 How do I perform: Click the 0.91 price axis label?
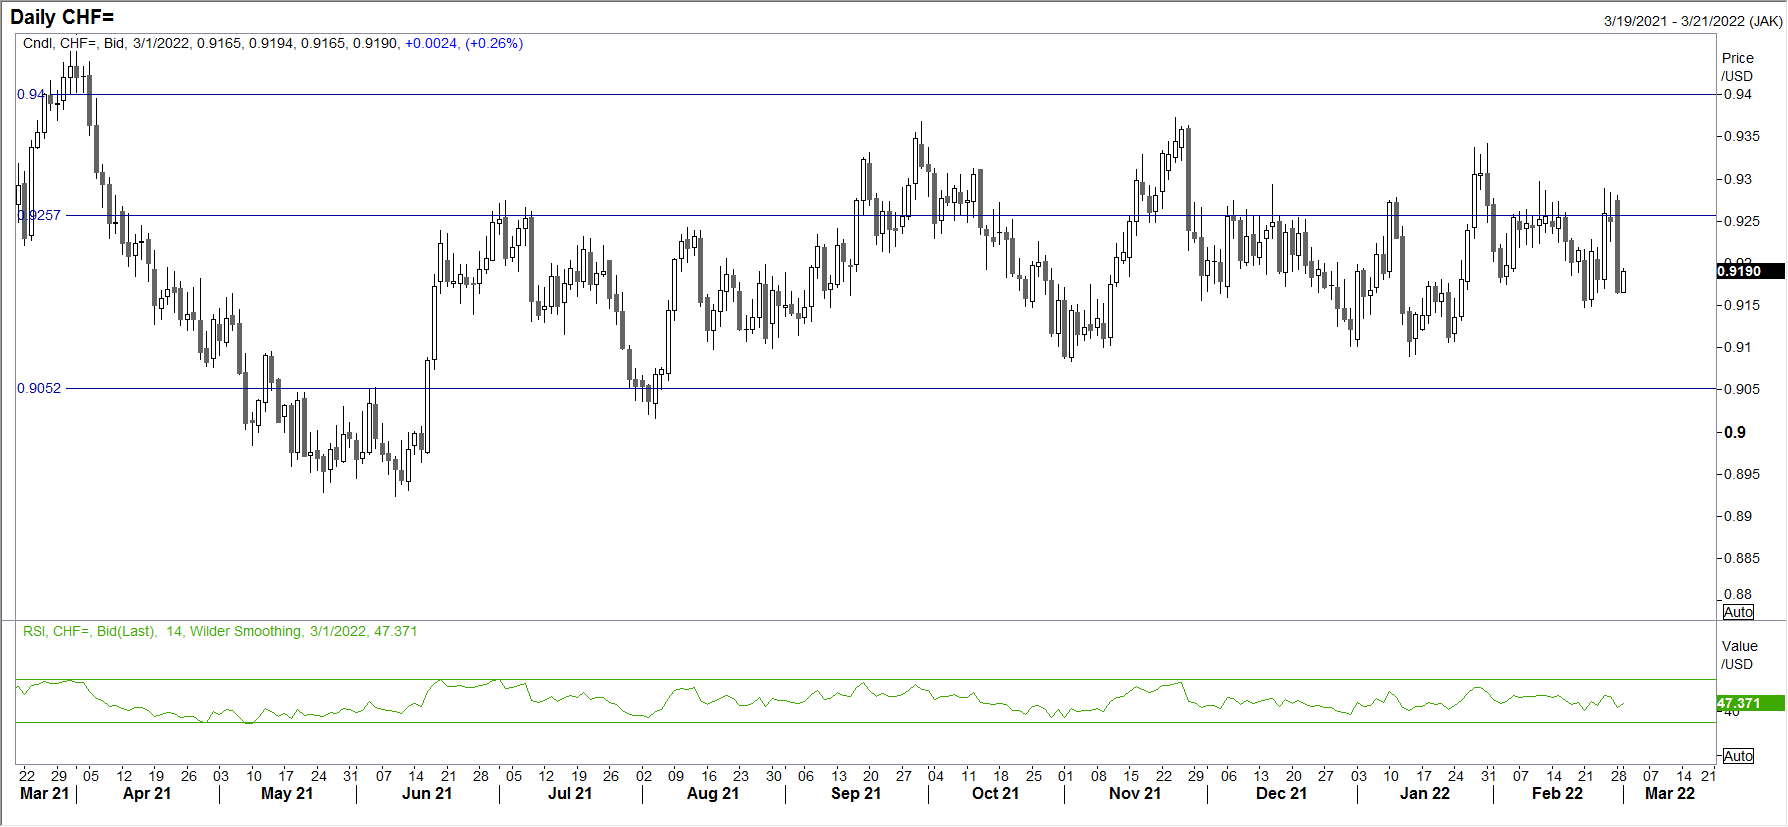(1738, 347)
